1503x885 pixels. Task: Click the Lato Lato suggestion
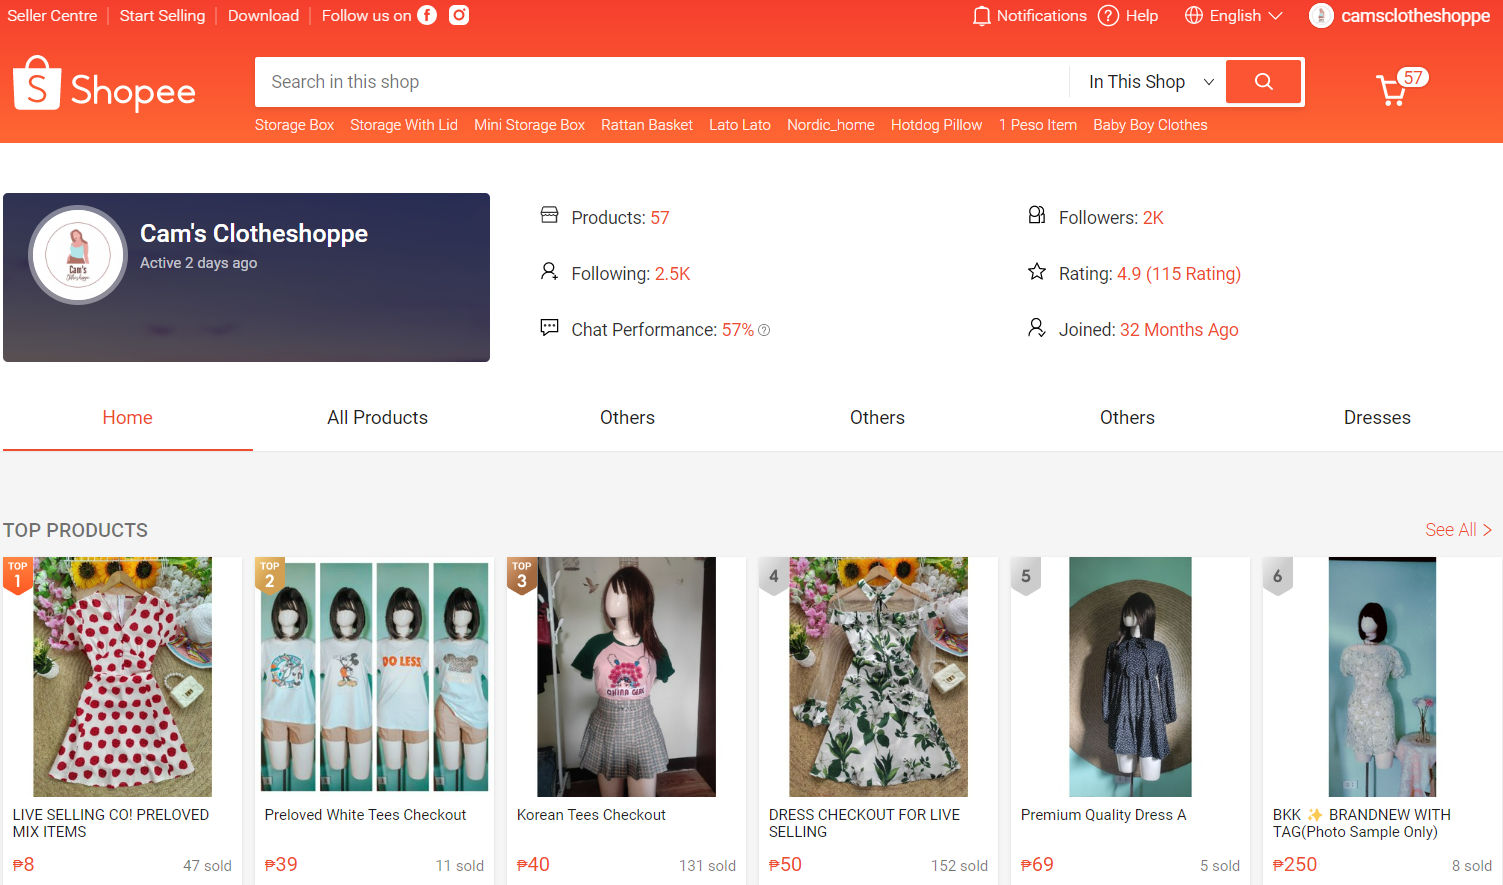pos(740,125)
